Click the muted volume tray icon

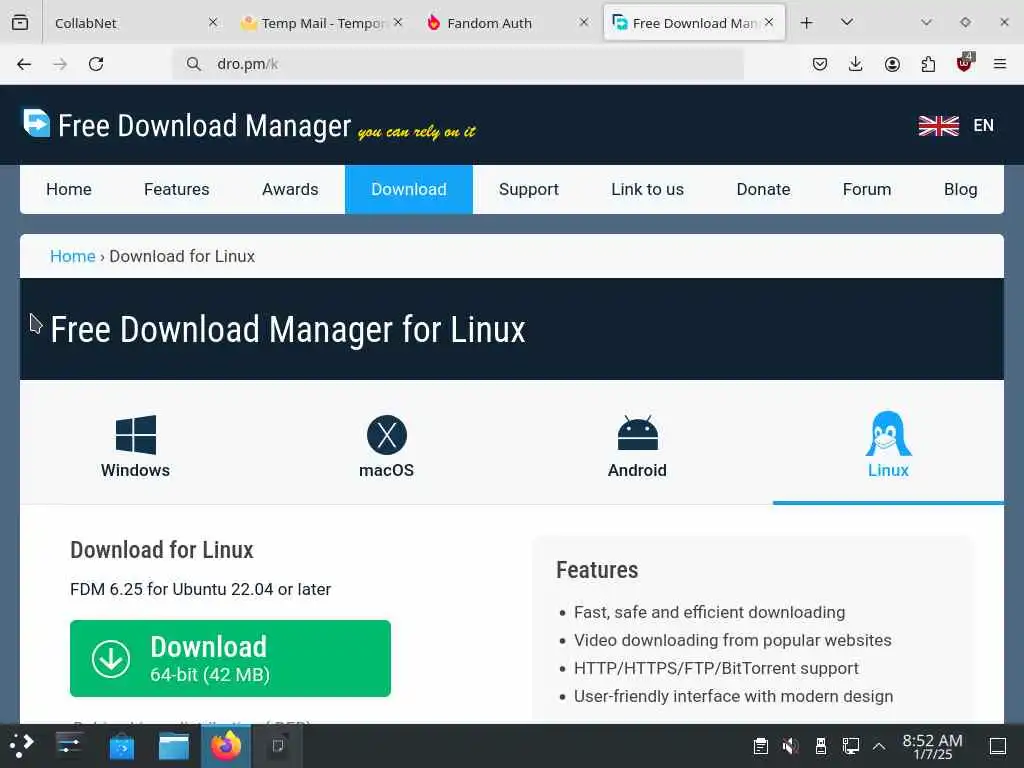pos(790,746)
